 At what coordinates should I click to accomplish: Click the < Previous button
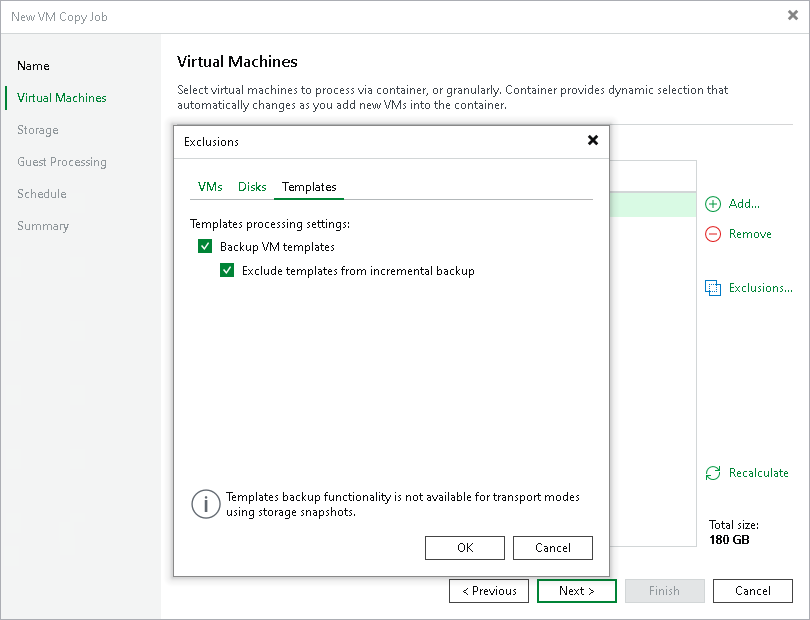tap(489, 591)
